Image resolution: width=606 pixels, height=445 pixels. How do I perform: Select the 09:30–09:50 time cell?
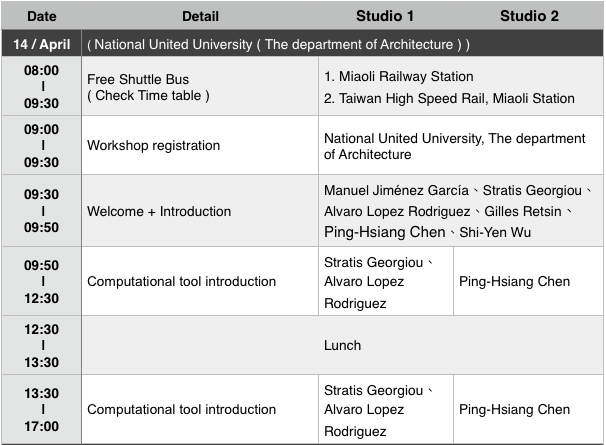click(x=41, y=211)
